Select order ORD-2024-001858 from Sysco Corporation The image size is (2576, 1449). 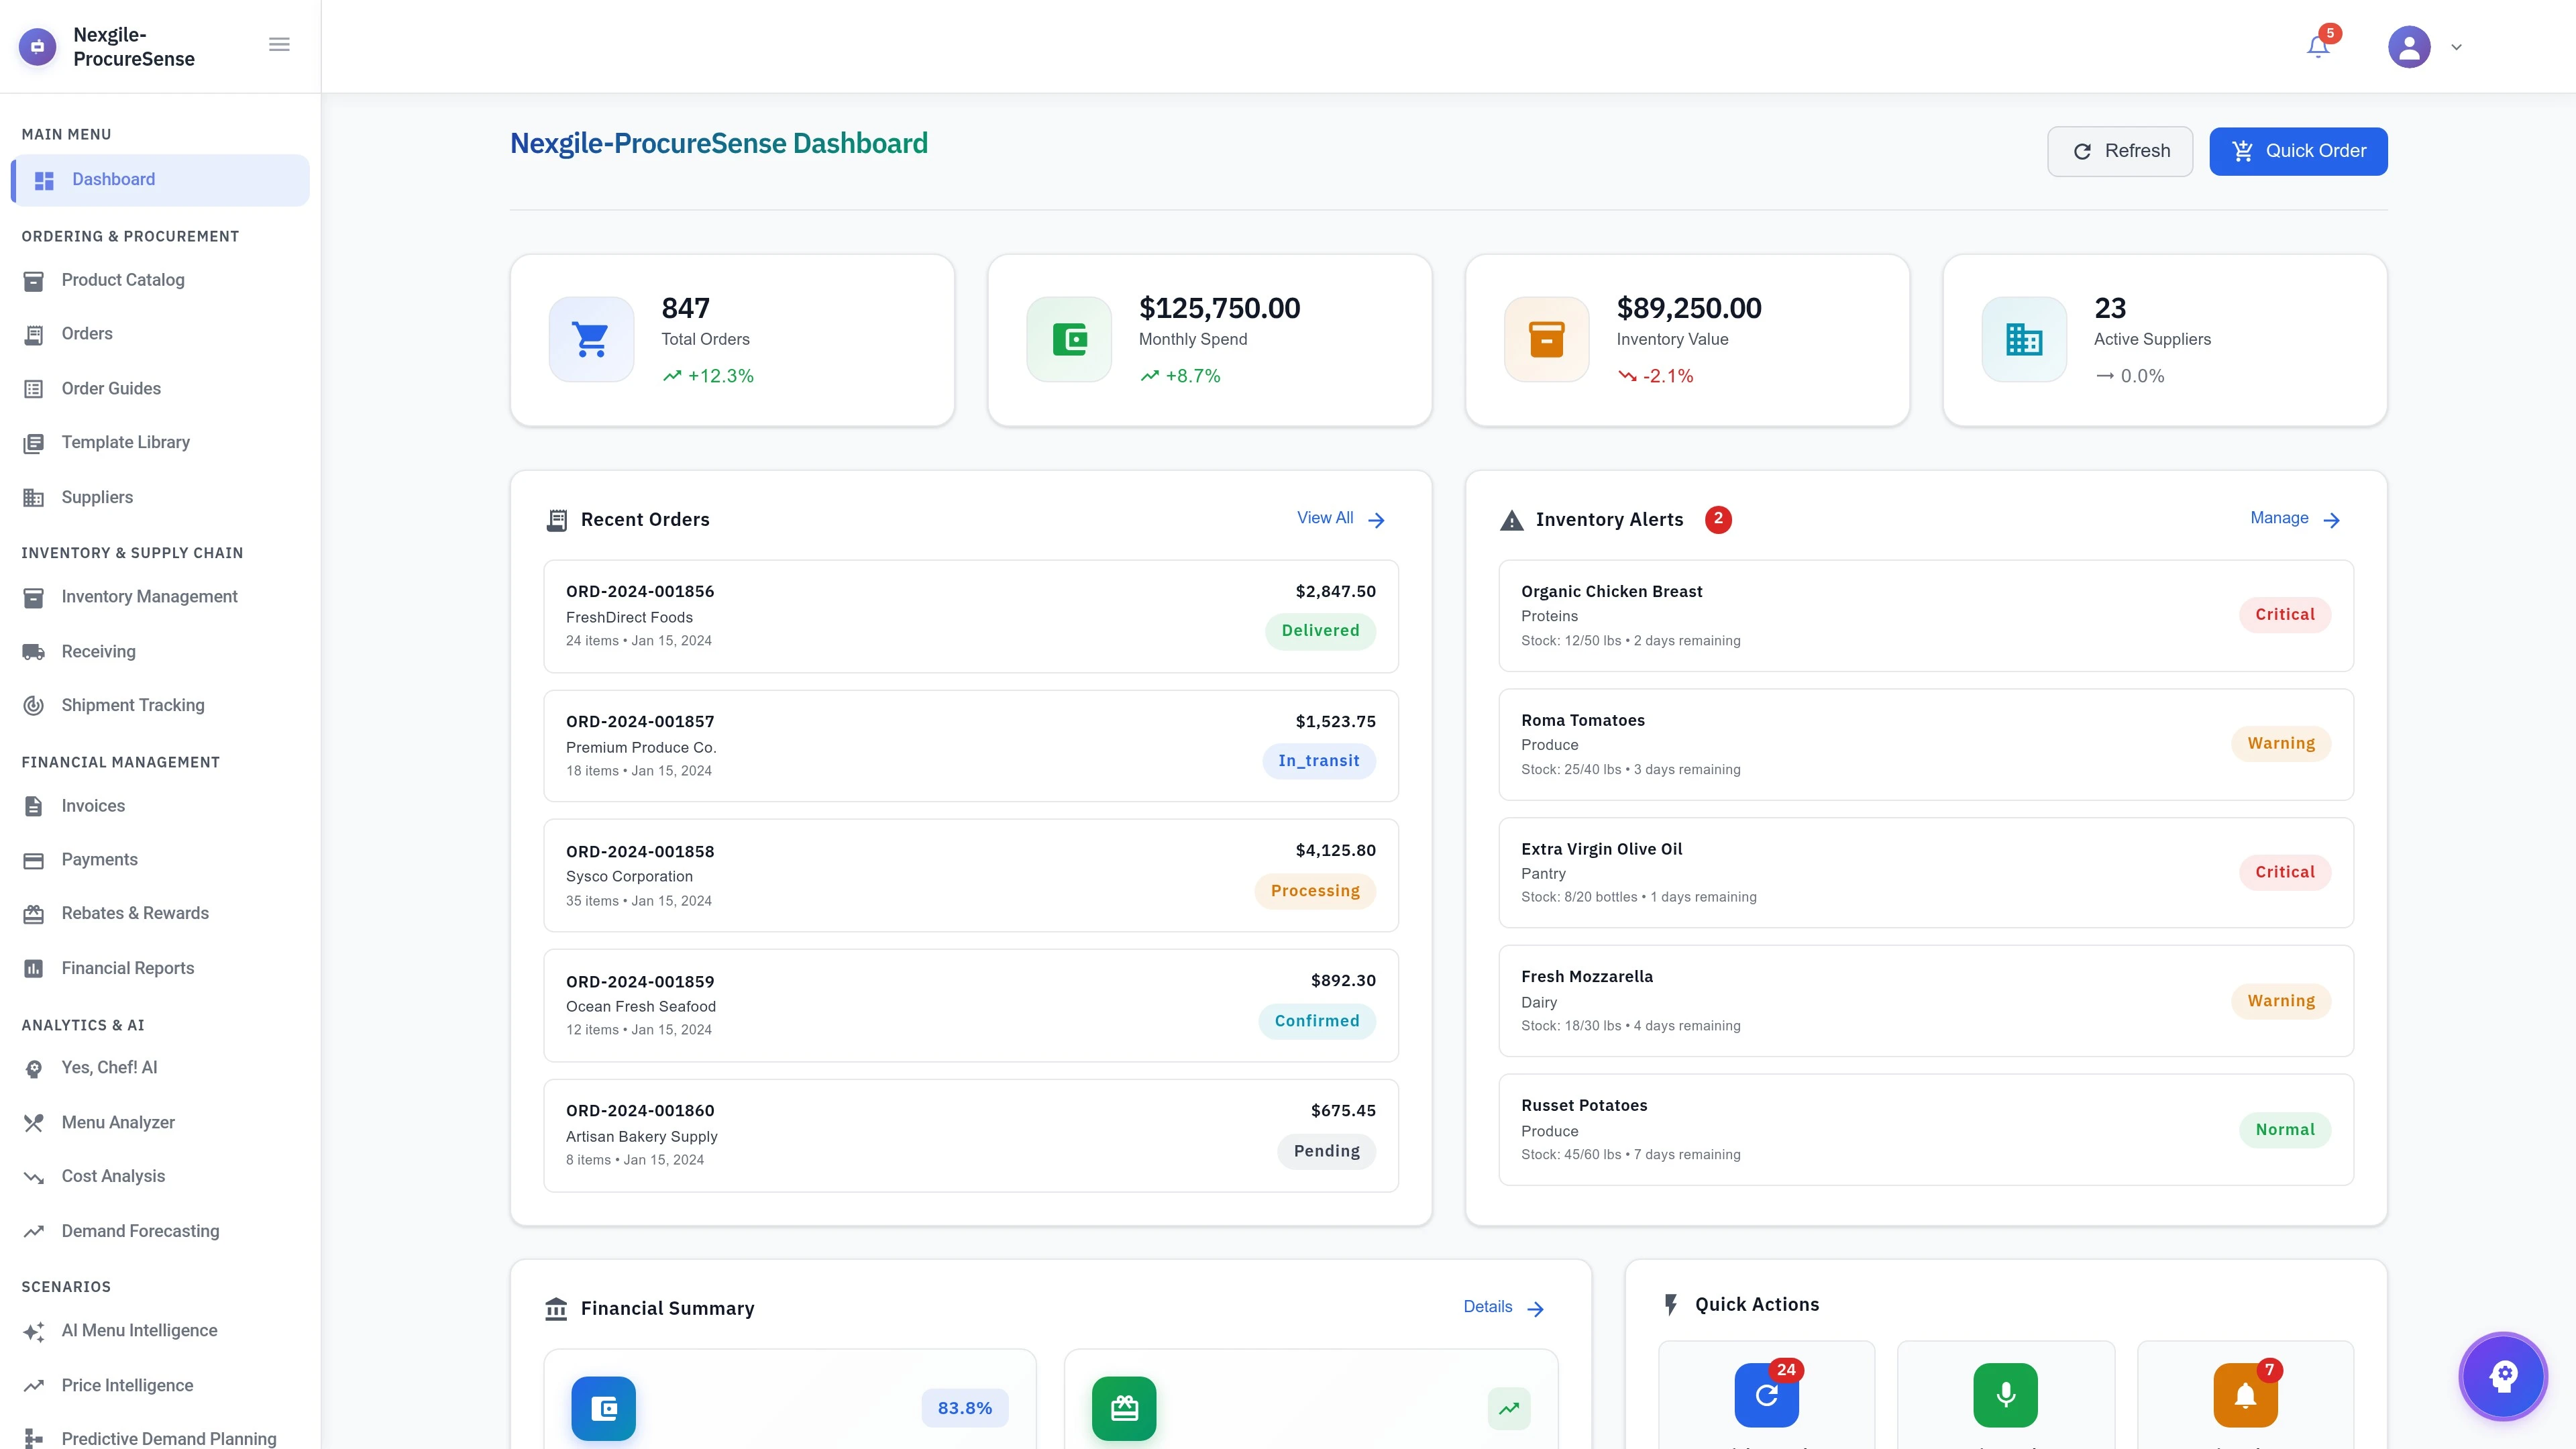point(970,875)
